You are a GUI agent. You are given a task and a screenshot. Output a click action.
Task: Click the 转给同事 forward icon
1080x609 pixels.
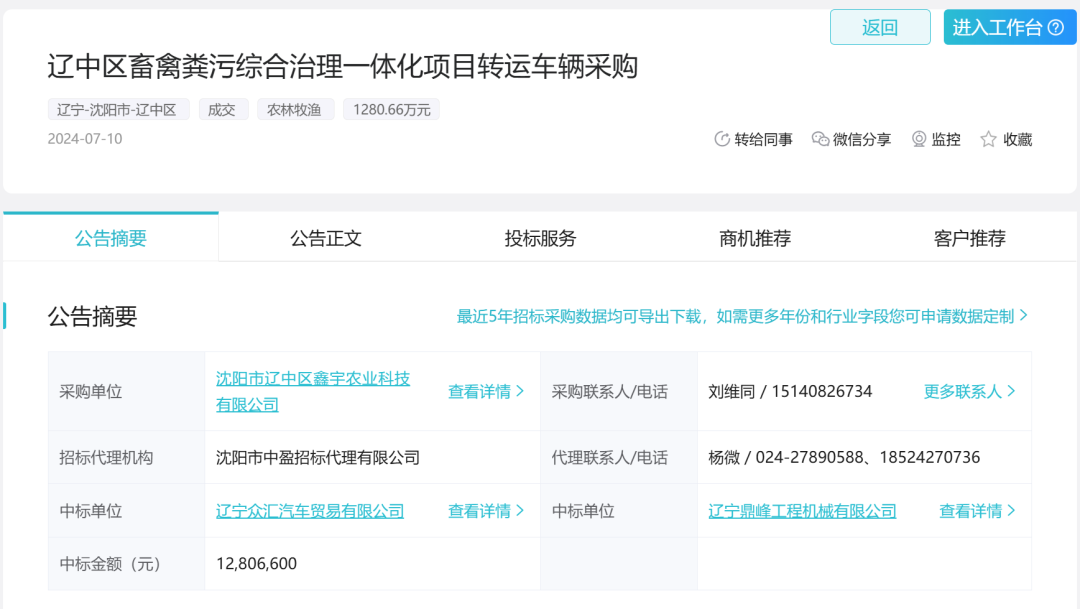tap(721, 139)
